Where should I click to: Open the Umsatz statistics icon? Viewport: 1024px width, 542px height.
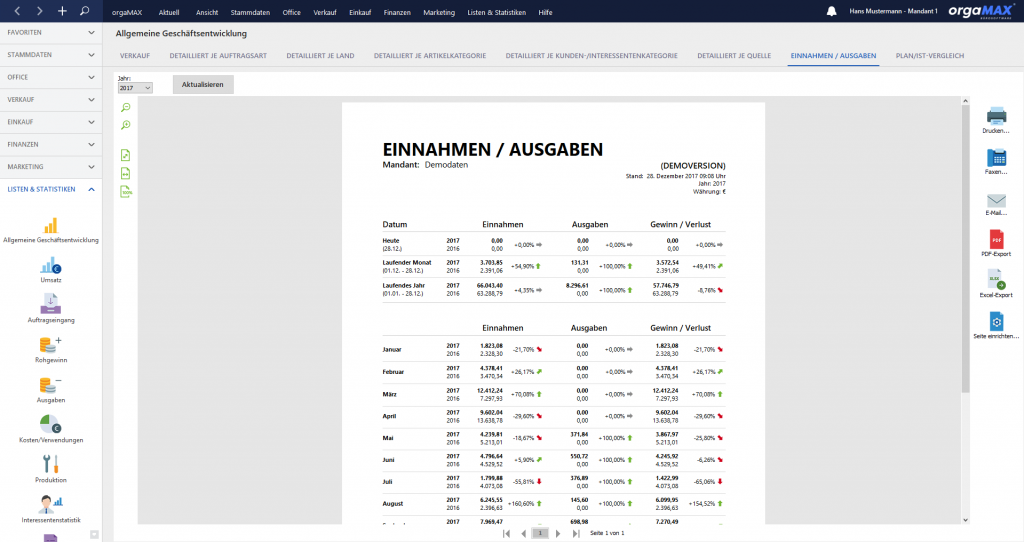[x=50, y=265]
